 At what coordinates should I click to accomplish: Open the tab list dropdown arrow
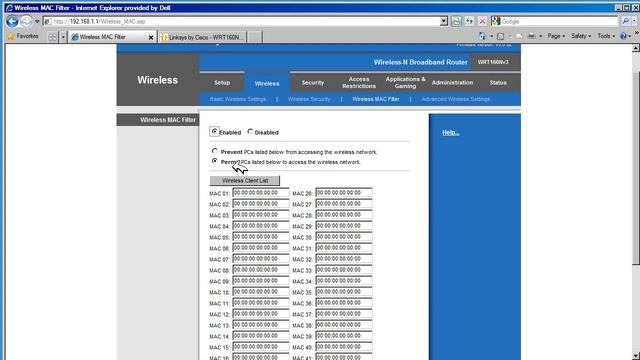click(x=63, y=37)
